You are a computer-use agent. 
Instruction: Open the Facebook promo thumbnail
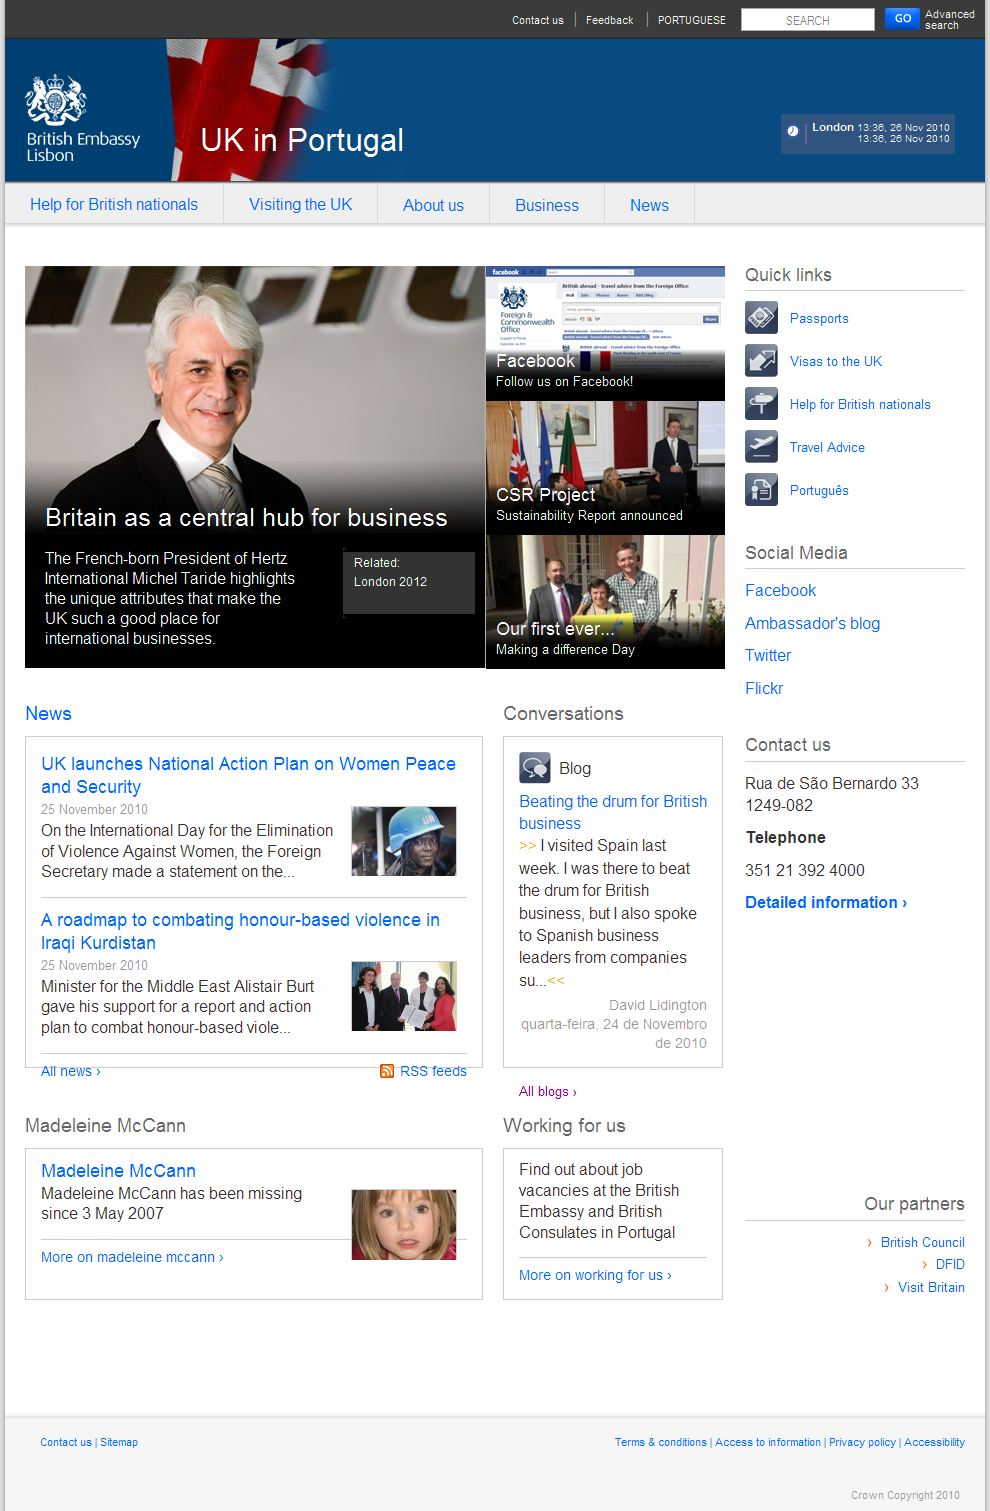pyautogui.click(x=605, y=333)
